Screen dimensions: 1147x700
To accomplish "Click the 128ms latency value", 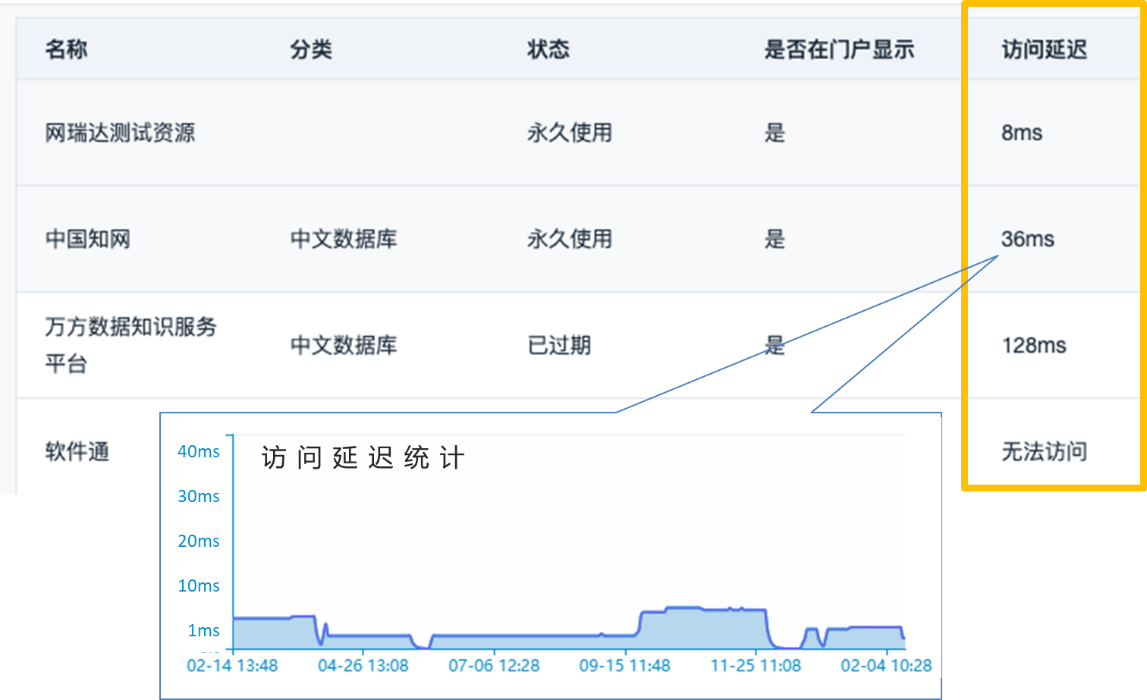I will click(1034, 346).
